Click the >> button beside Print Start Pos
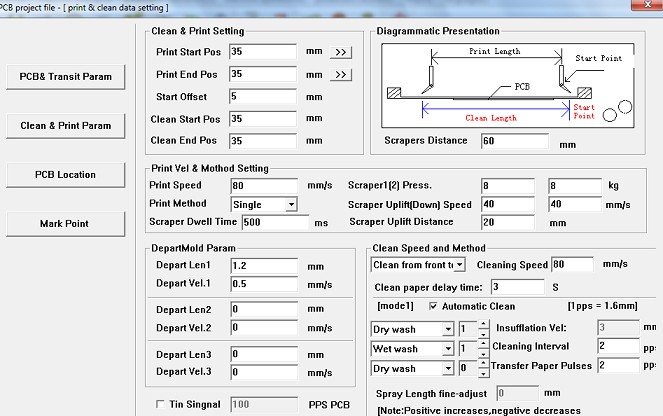This screenshot has width=663, height=416. click(341, 51)
